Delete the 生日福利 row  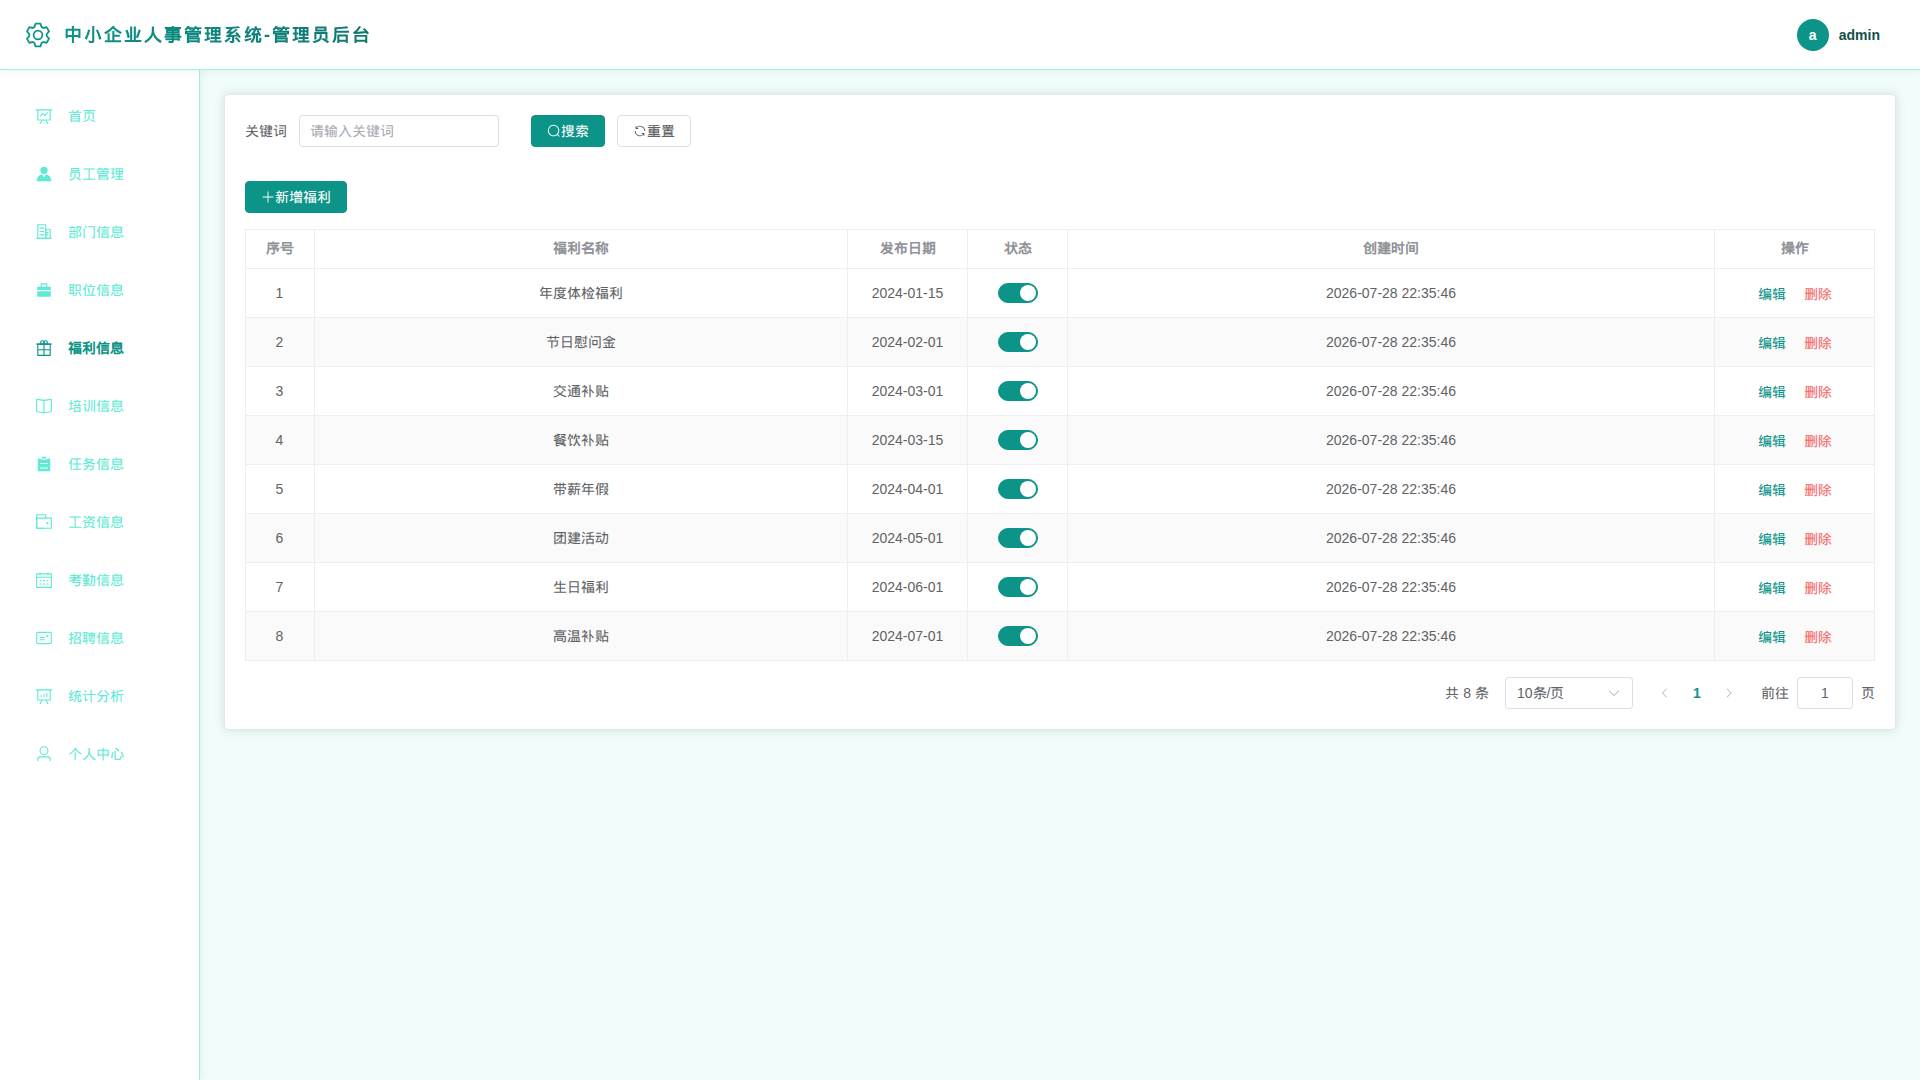pos(1817,588)
